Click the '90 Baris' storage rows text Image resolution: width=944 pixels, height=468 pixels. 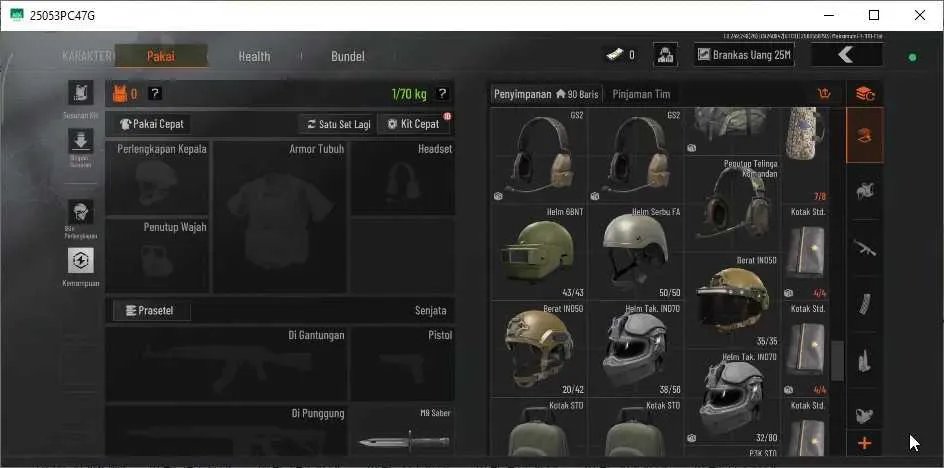point(583,94)
